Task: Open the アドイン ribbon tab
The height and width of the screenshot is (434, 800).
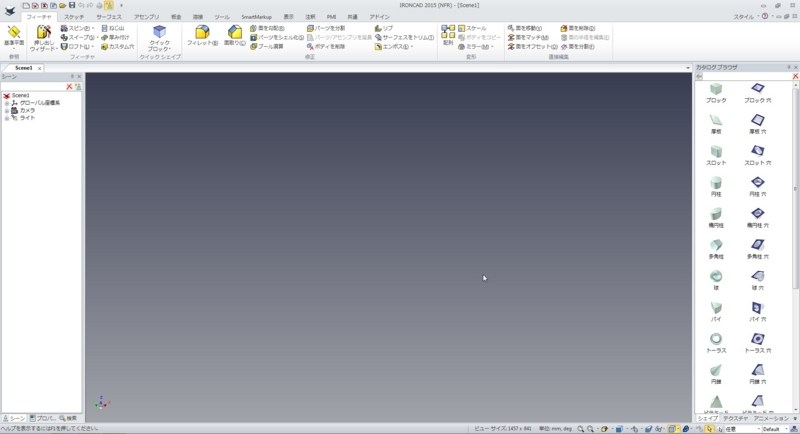Action: point(380,17)
